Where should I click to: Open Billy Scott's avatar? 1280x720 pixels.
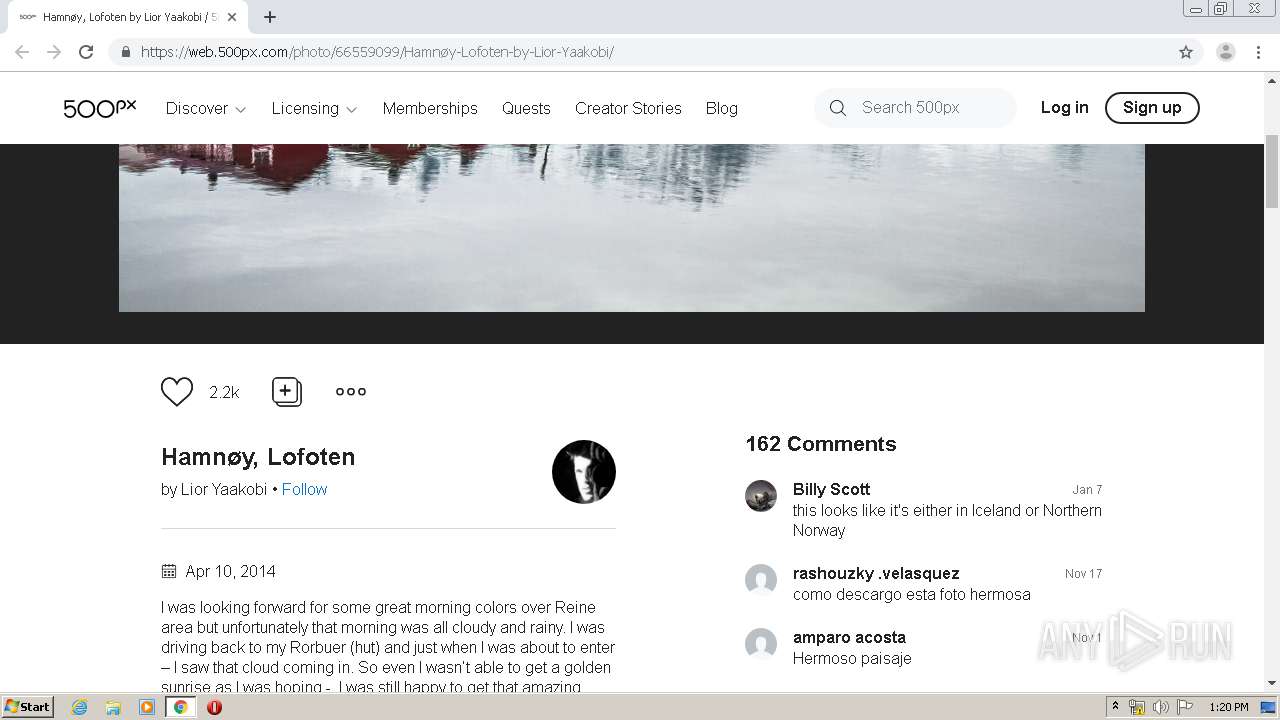point(761,496)
